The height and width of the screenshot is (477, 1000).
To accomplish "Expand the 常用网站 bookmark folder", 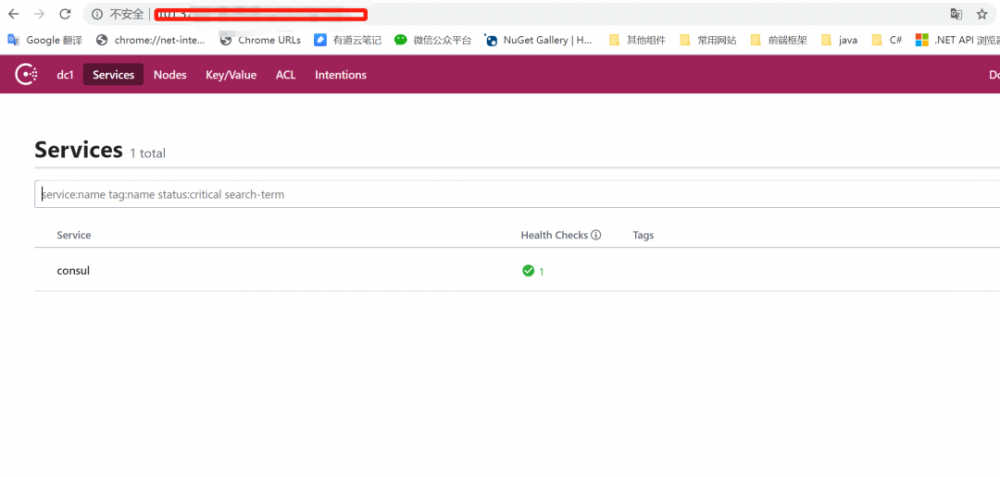I will point(708,40).
